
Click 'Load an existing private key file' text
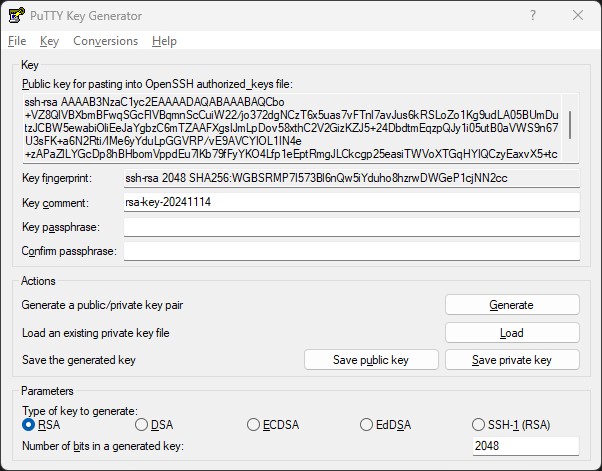[96, 333]
